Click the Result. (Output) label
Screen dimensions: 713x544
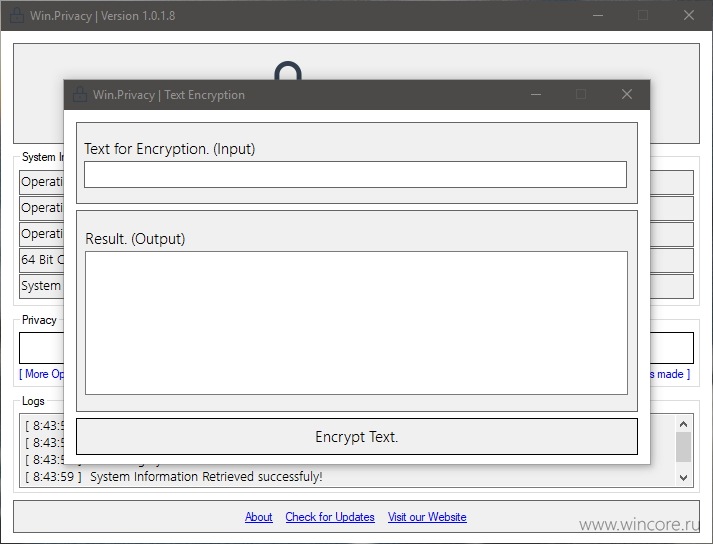(x=135, y=239)
